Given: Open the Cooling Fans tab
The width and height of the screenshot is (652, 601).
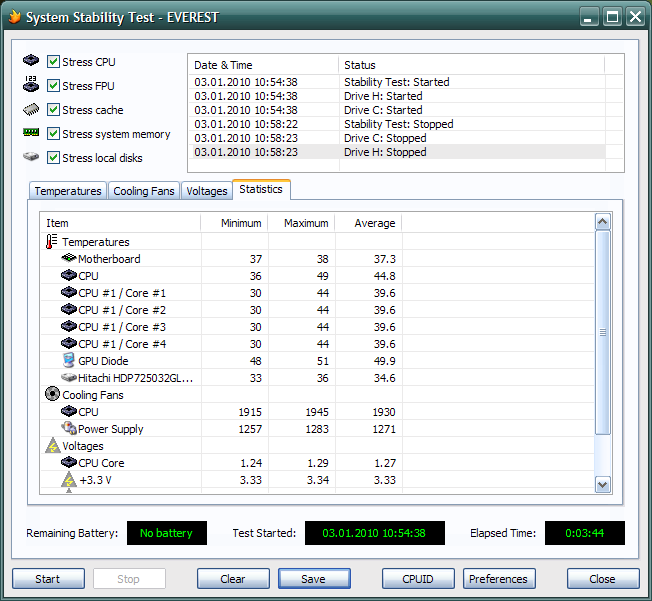Looking at the screenshot, I should pos(144,191).
